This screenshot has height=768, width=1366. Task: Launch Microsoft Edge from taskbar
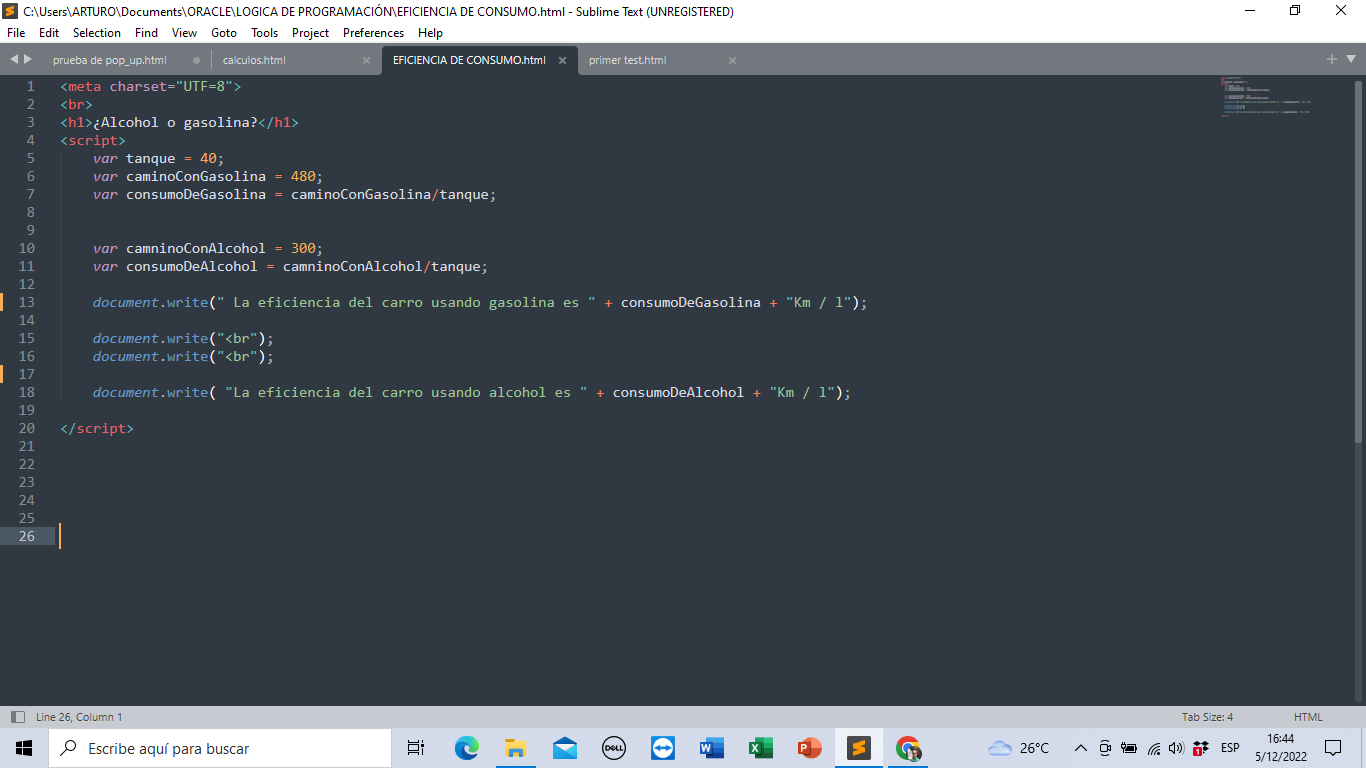click(466, 748)
